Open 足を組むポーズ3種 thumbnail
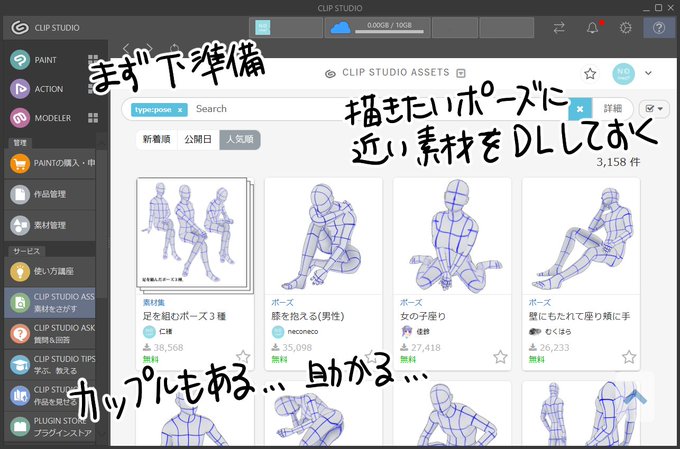This screenshot has height=449, width=680. pyautogui.click(x=194, y=235)
